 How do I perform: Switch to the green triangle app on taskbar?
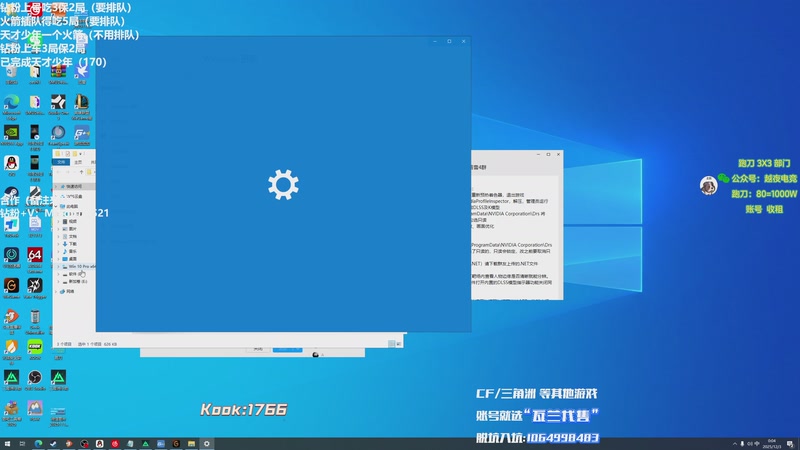pos(145,444)
